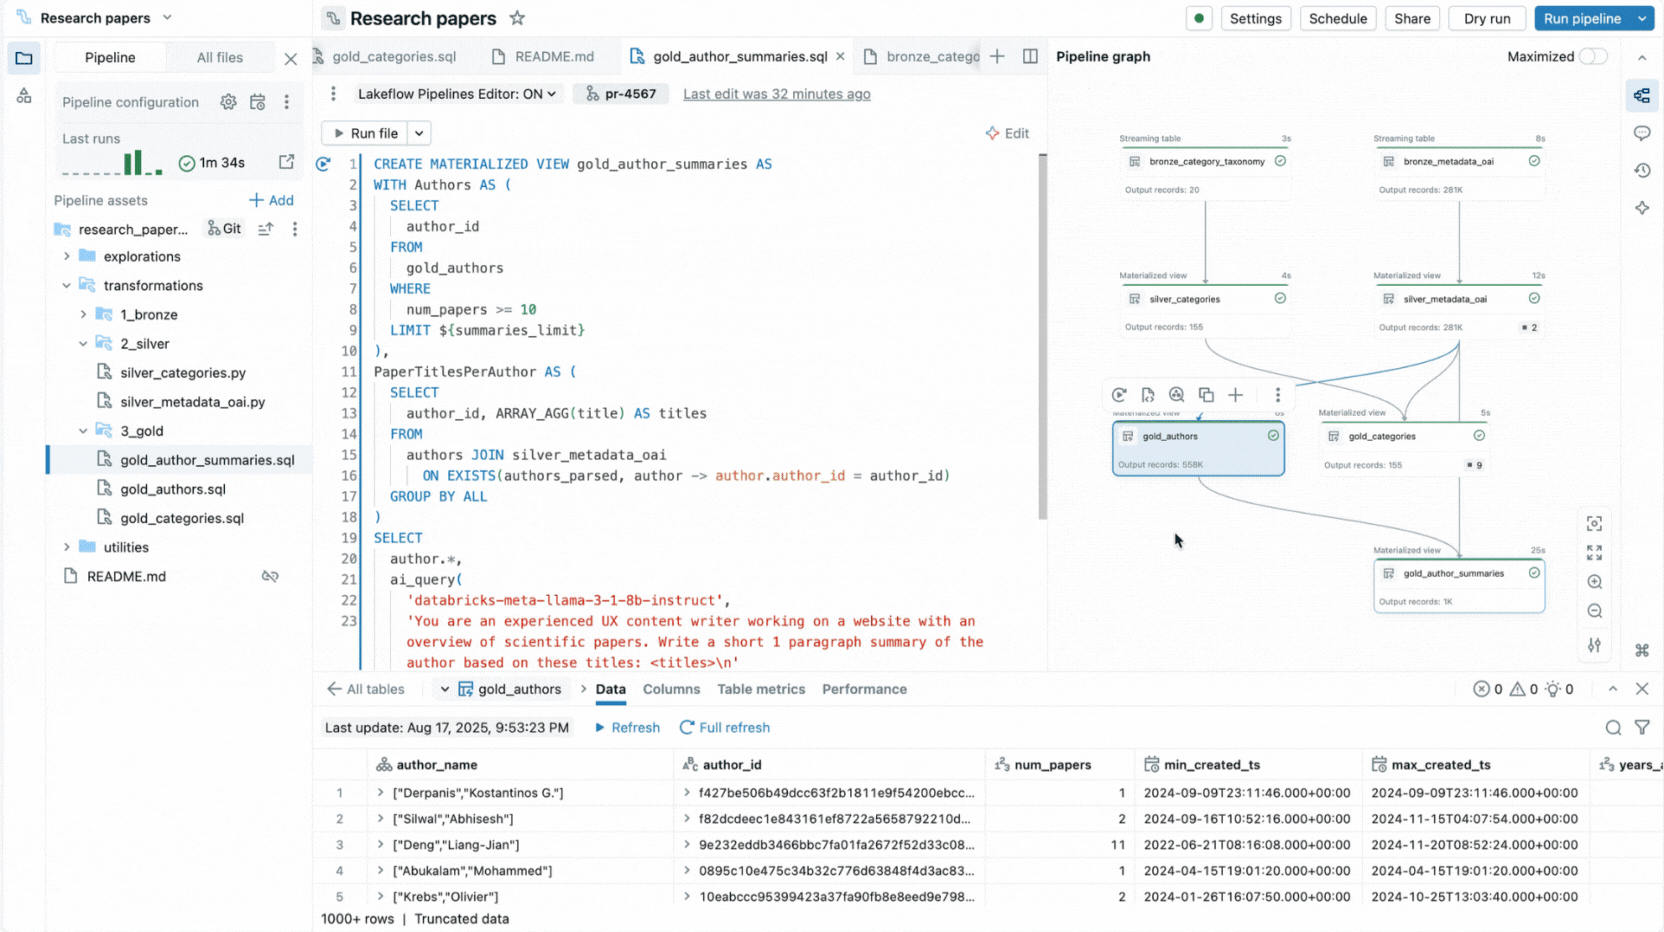Expand the explorations folder
Screen dimensions: 1664x932
(x=67, y=257)
